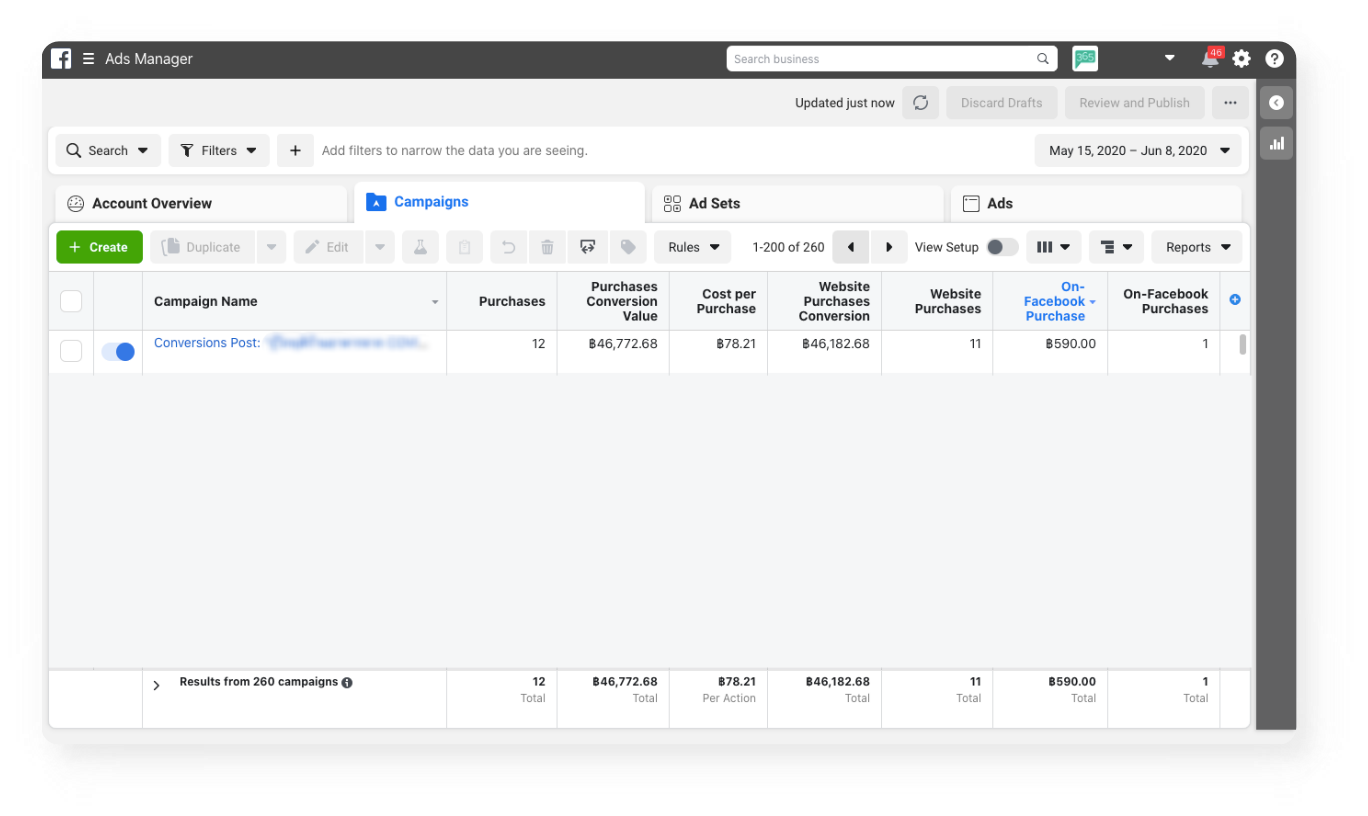Open the green business account avatar

1085,59
